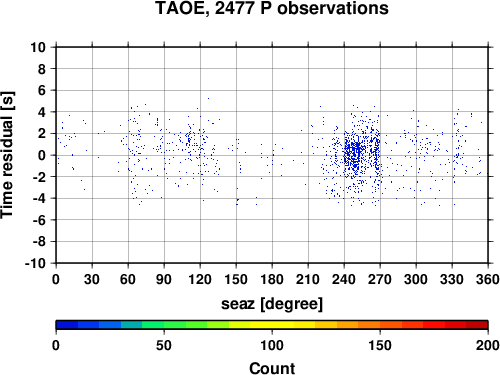Click the x-axis tick label 270
The width and height of the screenshot is (500, 375).
380,279
